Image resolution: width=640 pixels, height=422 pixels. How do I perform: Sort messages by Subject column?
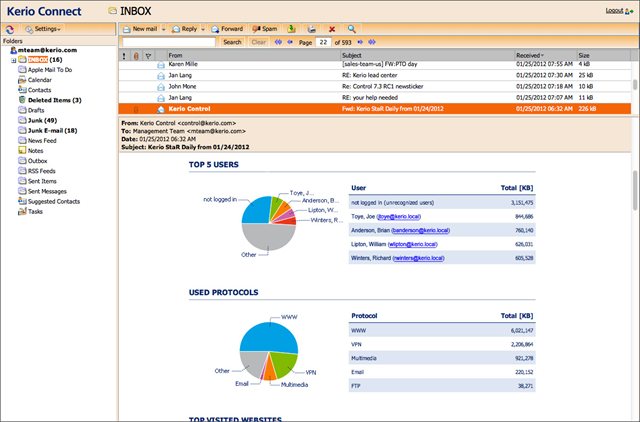pyautogui.click(x=427, y=56)
